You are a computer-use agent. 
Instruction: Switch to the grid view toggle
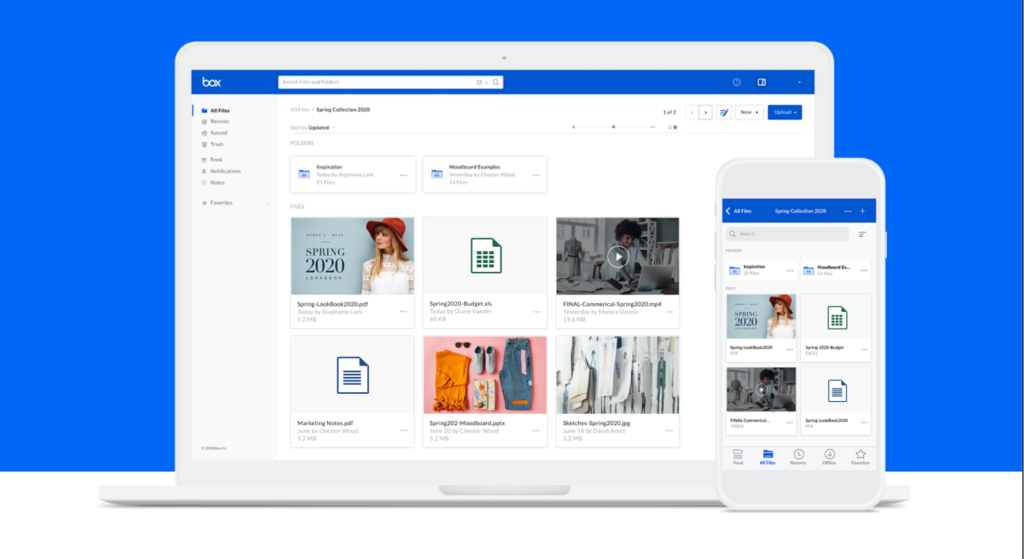674,127
